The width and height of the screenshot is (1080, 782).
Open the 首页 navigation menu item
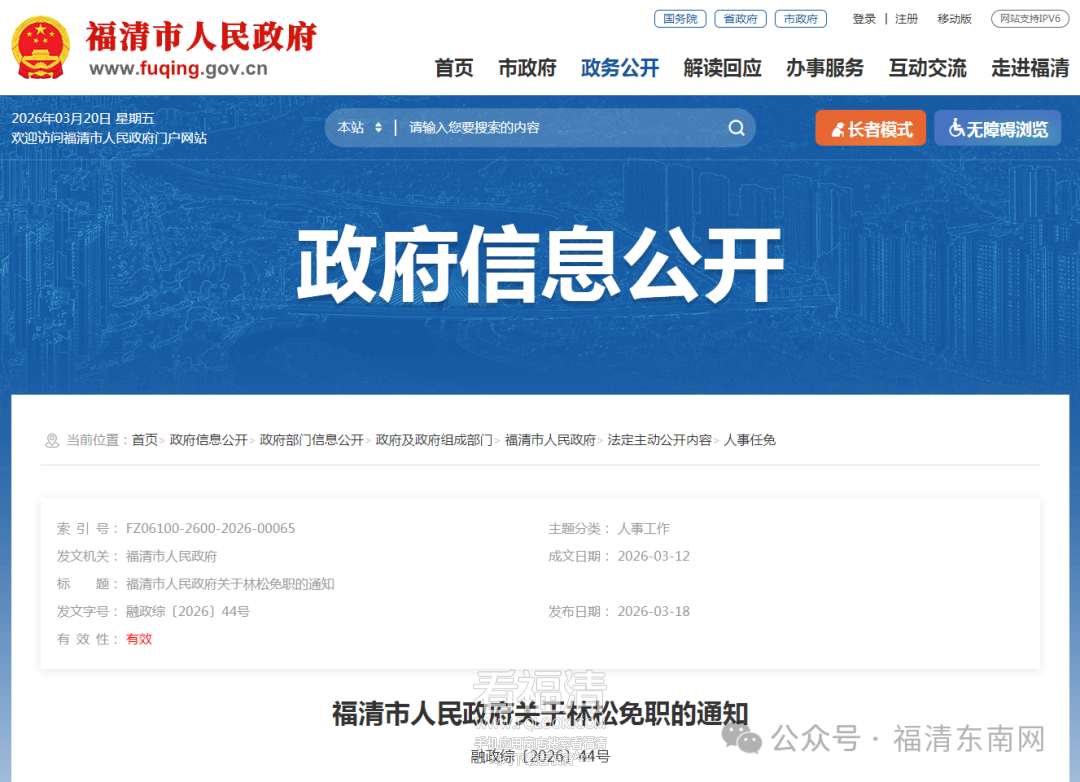(x=454, y=68)
